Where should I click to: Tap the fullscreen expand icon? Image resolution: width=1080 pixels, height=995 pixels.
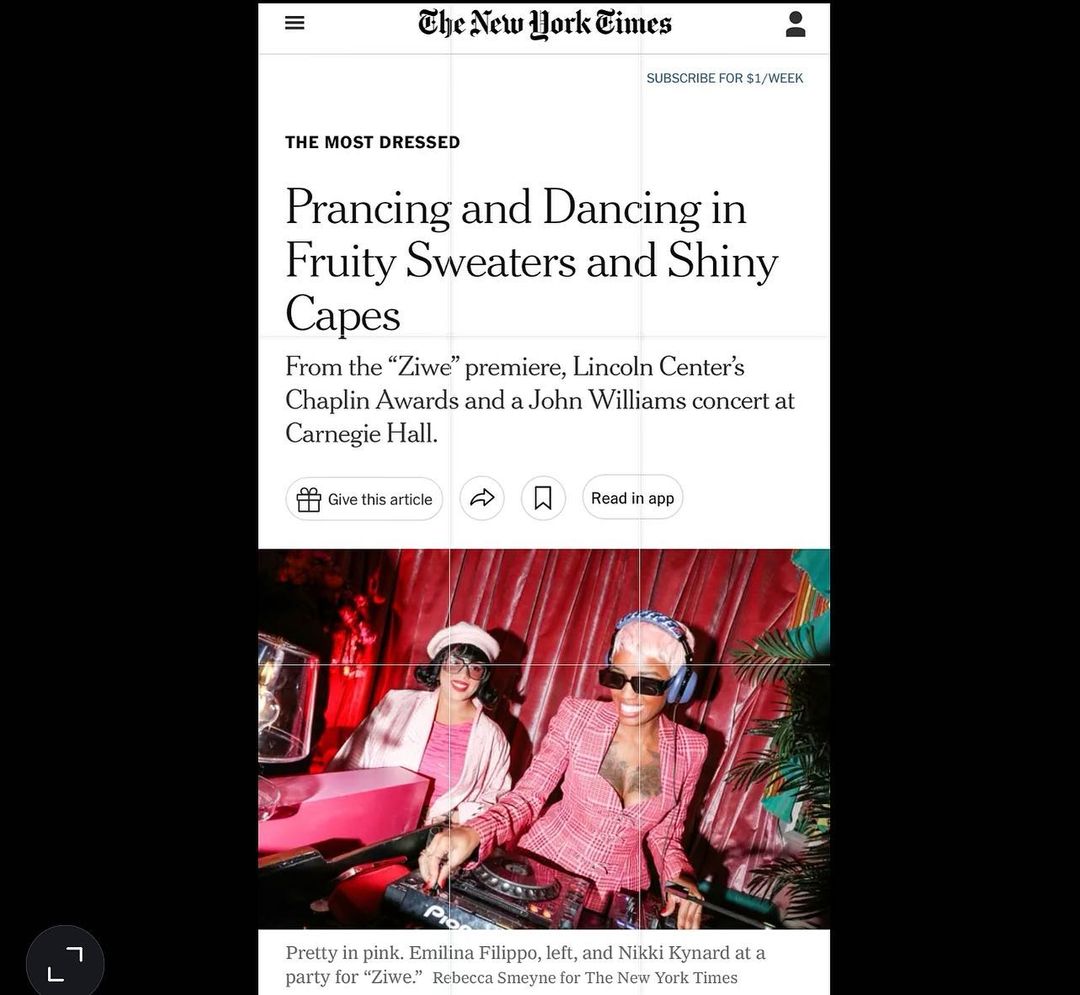[65, 963]
